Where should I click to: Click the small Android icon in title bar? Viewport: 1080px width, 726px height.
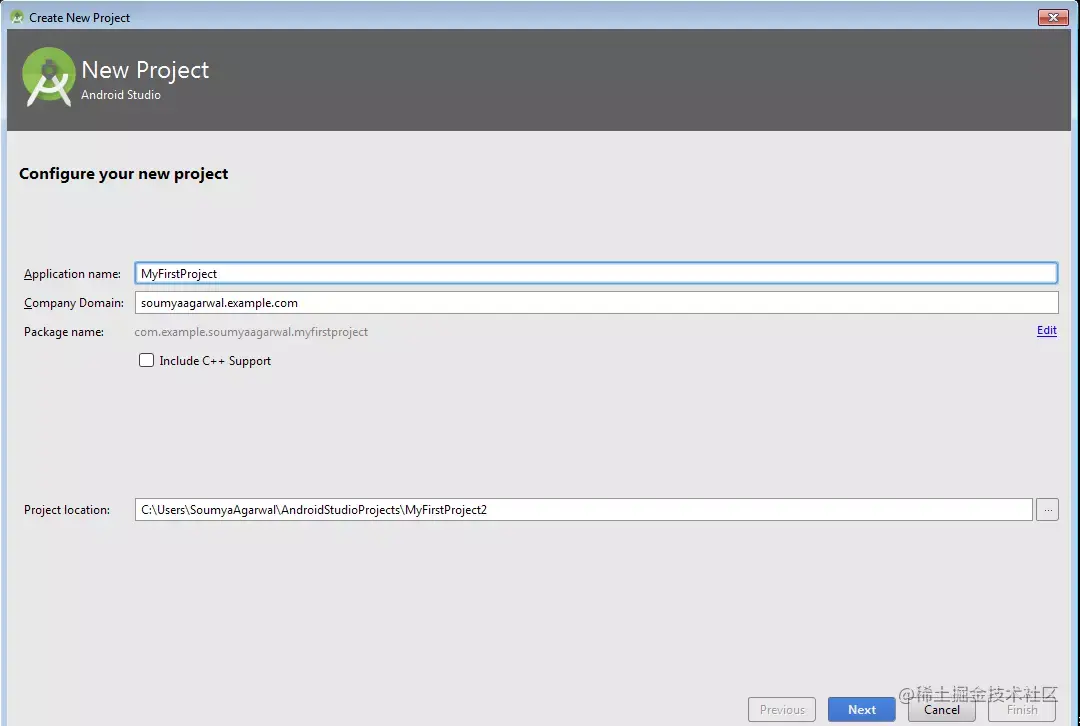pyautogui.click(x=17, y=17)
